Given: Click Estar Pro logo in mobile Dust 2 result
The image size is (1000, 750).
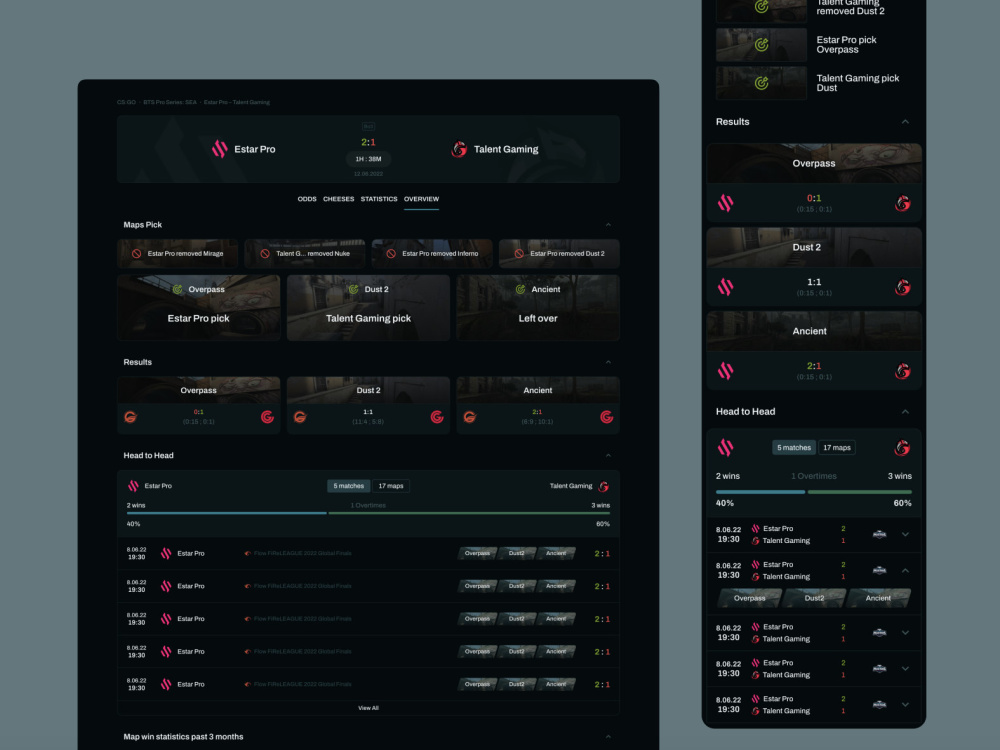Looking at the screenshot, I should point(725,287).
